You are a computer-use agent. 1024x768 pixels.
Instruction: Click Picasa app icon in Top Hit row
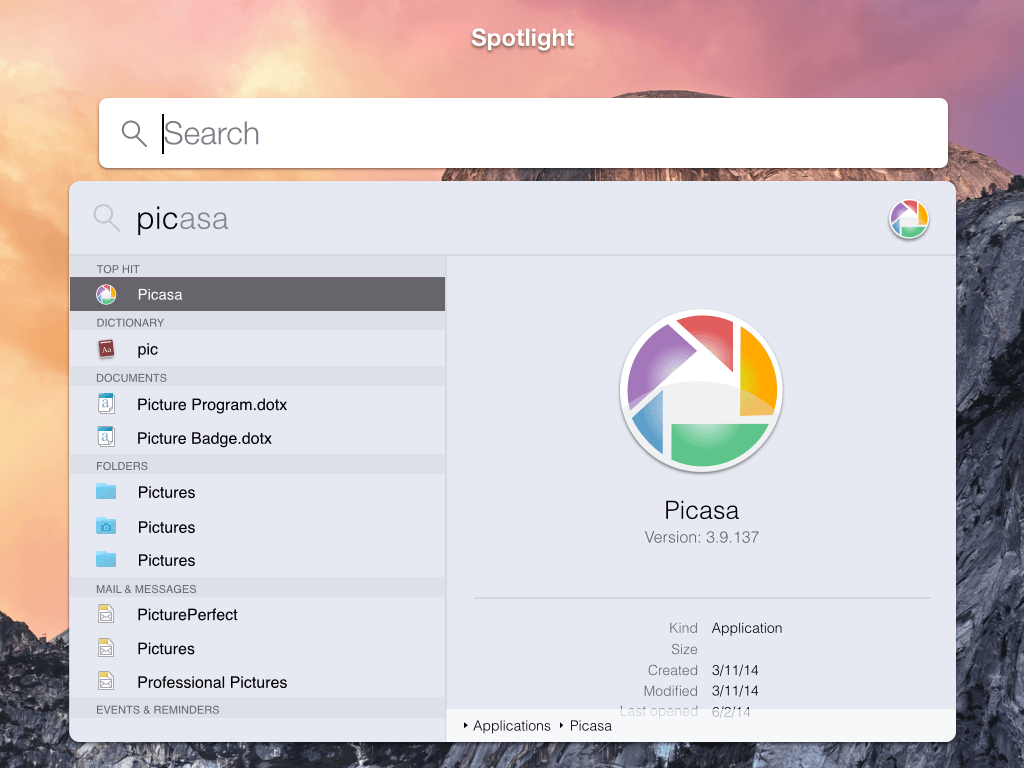(106, 295)
